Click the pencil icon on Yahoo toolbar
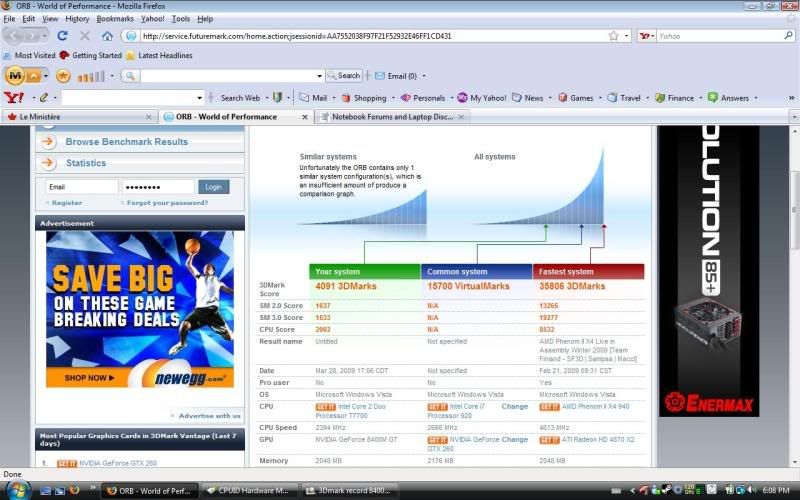This screenshot has height=500, width=800. point(44,97)
